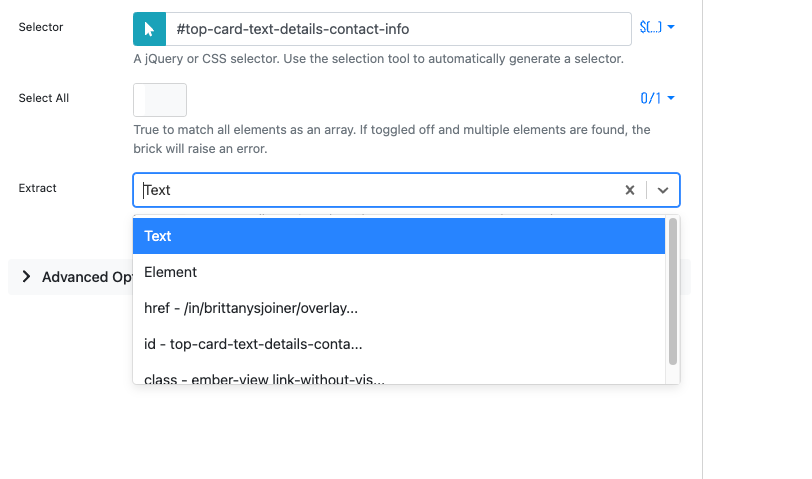Collapse the Extract list via chevron arrow
This screenshot has height=479, width=812.
pos(663,190)
